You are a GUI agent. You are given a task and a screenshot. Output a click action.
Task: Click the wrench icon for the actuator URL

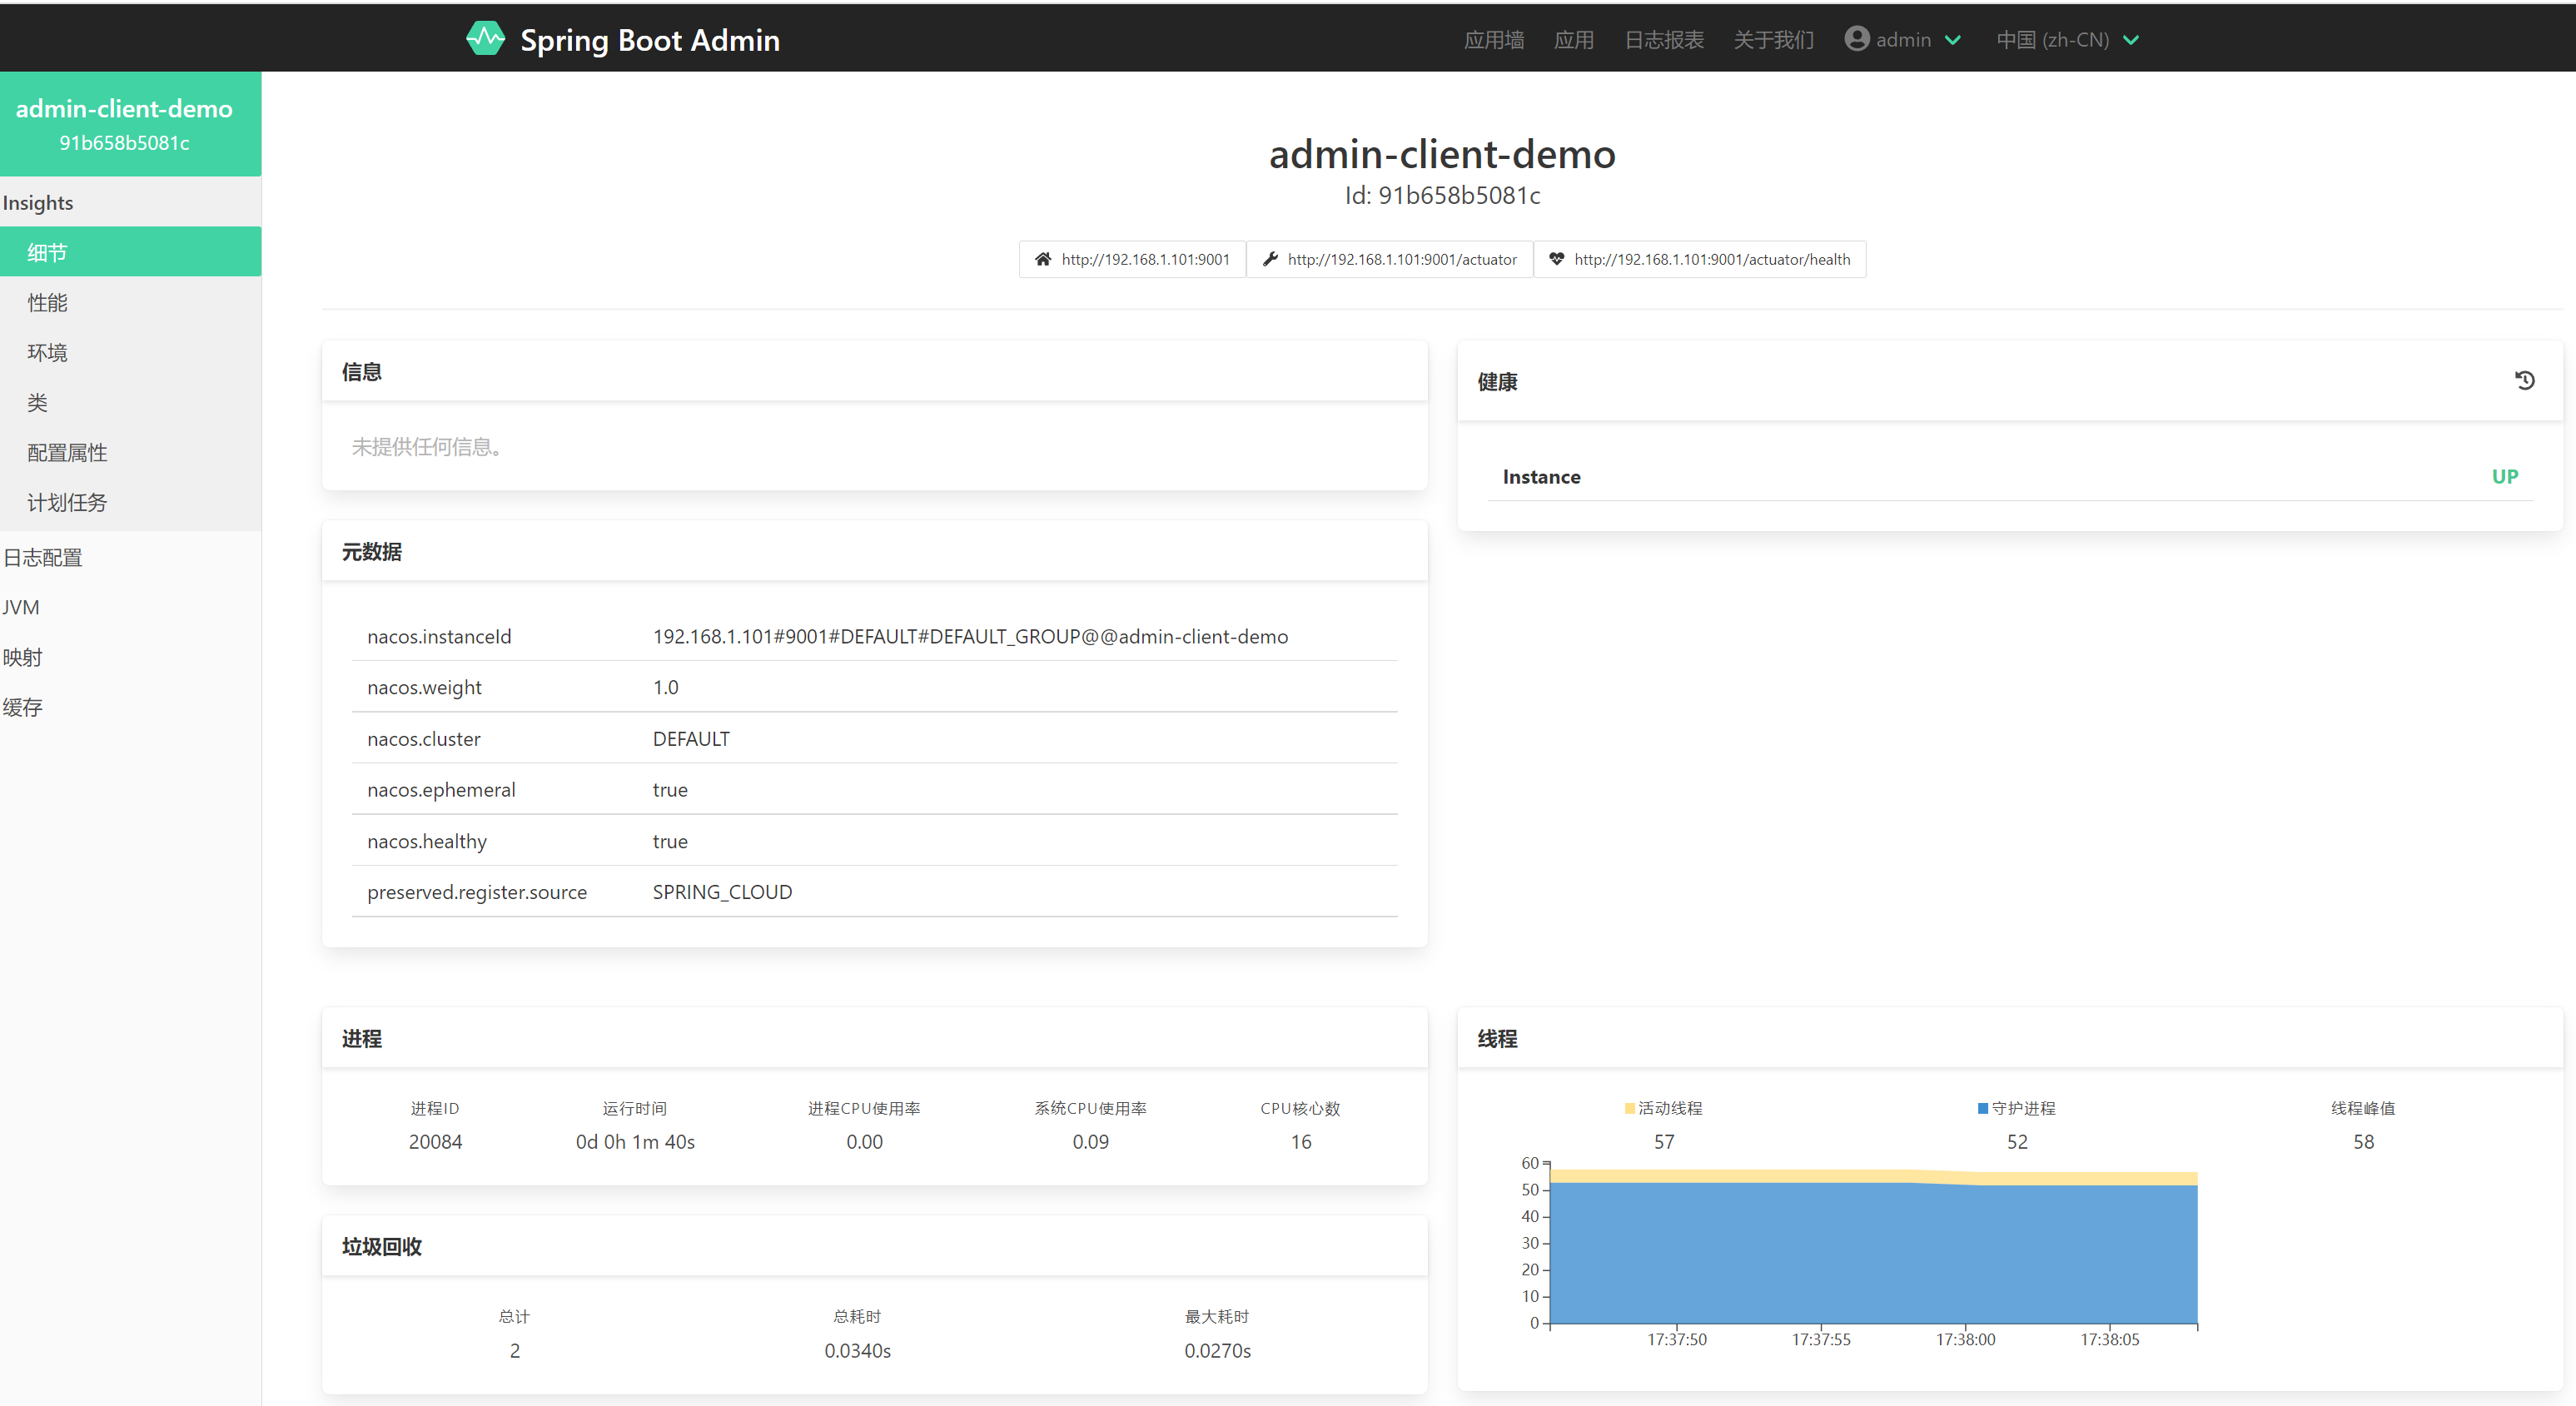point(1270,259)
